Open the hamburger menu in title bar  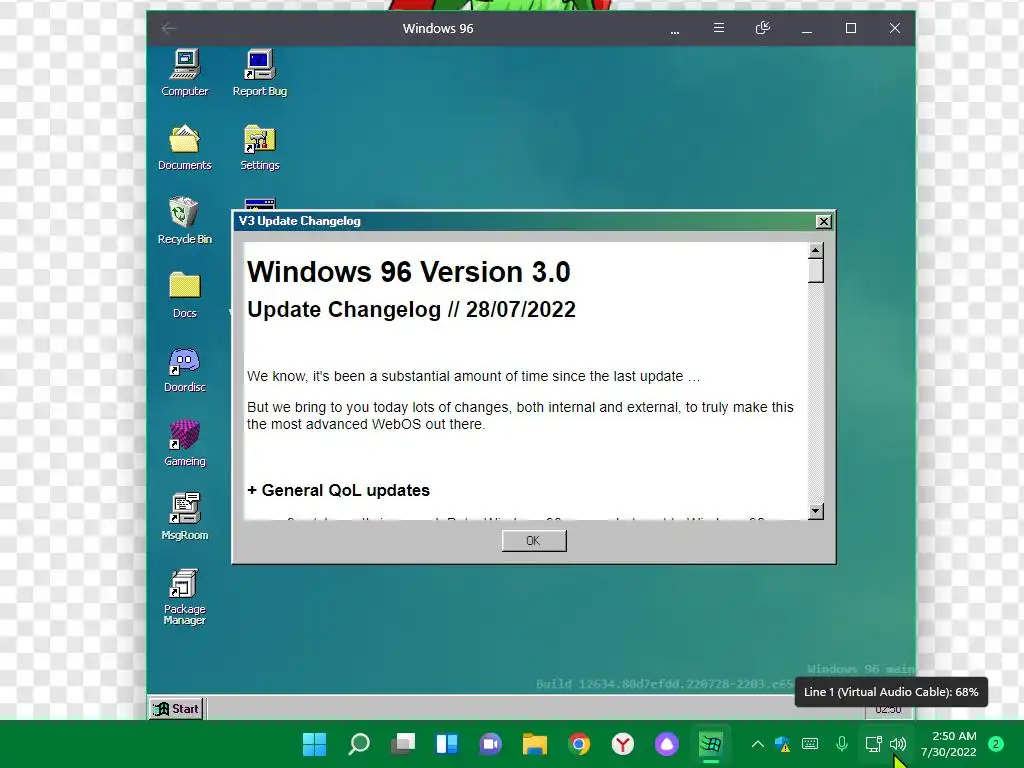(x=718, y=28)
